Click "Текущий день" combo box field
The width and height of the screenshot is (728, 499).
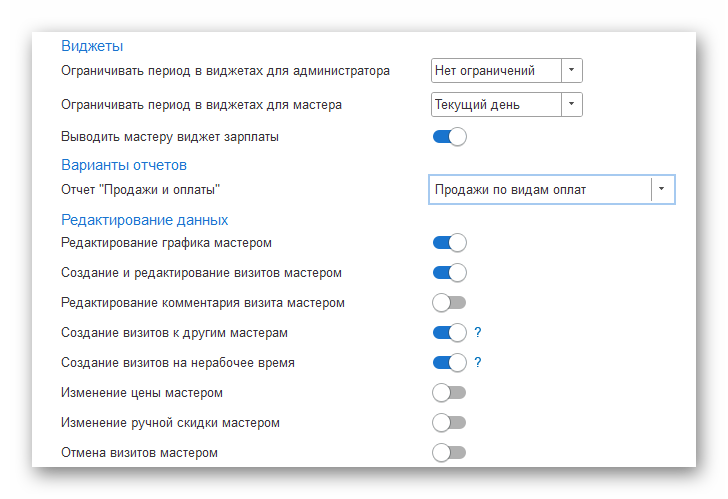click(495, 104)
